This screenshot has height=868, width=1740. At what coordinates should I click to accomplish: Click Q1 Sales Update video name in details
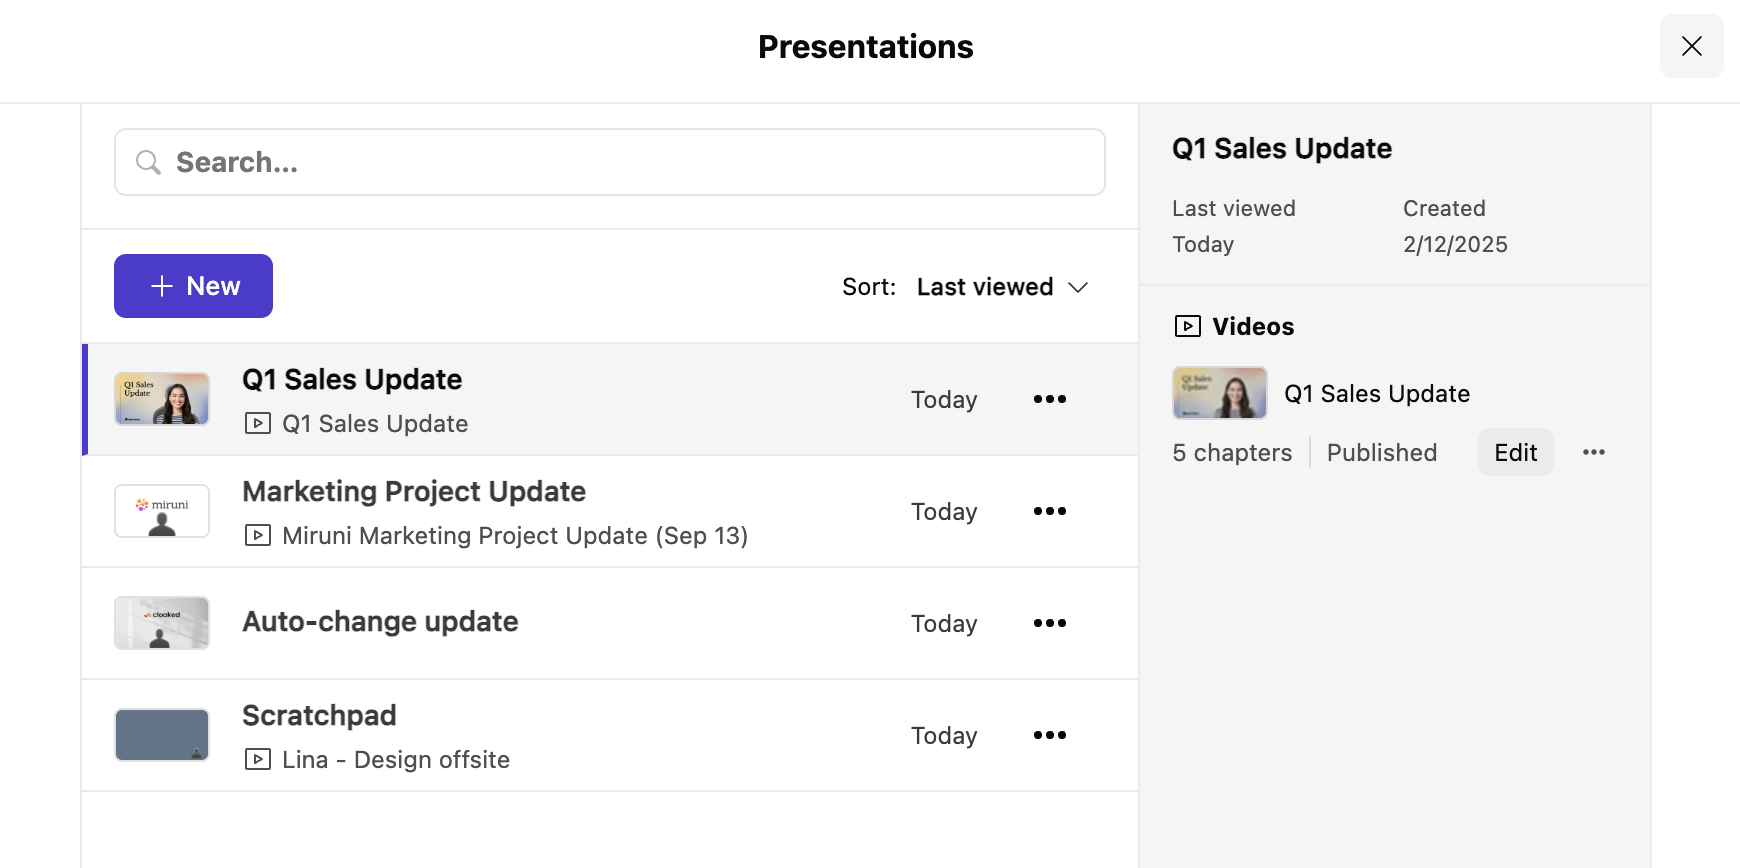[1377, 394]
